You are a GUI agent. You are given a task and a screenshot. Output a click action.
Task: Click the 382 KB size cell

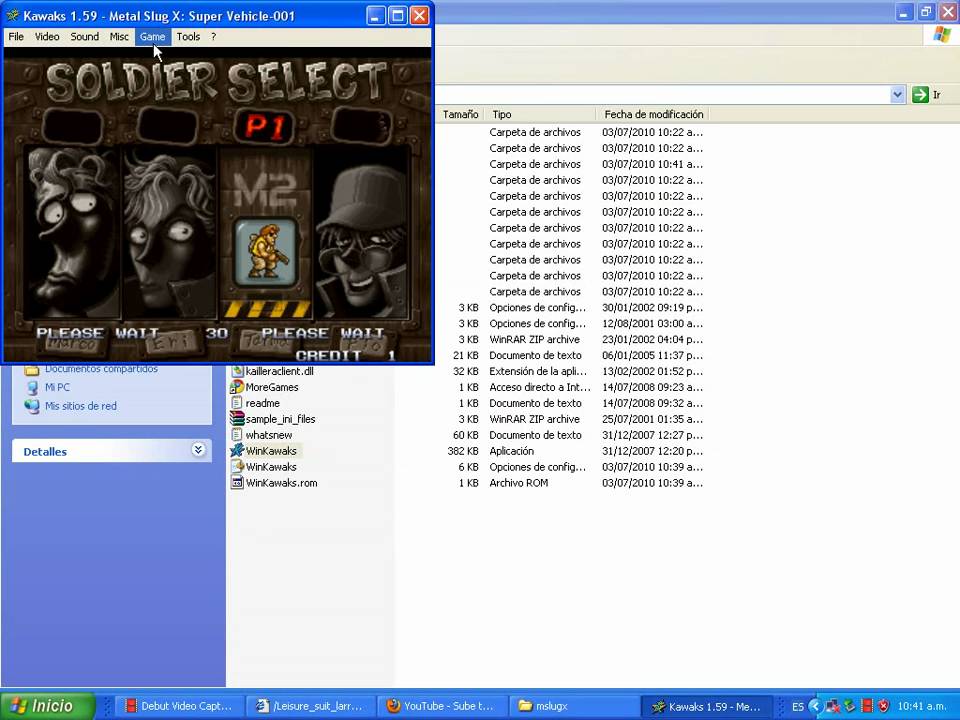pyautogui.click(x=463, y=451)
